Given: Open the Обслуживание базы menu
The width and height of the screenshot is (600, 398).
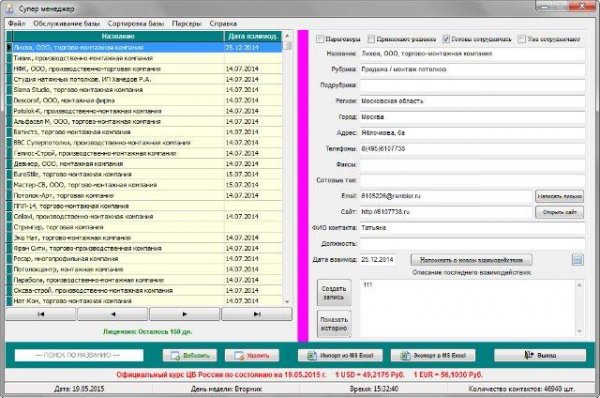Looking at the screenshot, I should click(x=66, y=23).
